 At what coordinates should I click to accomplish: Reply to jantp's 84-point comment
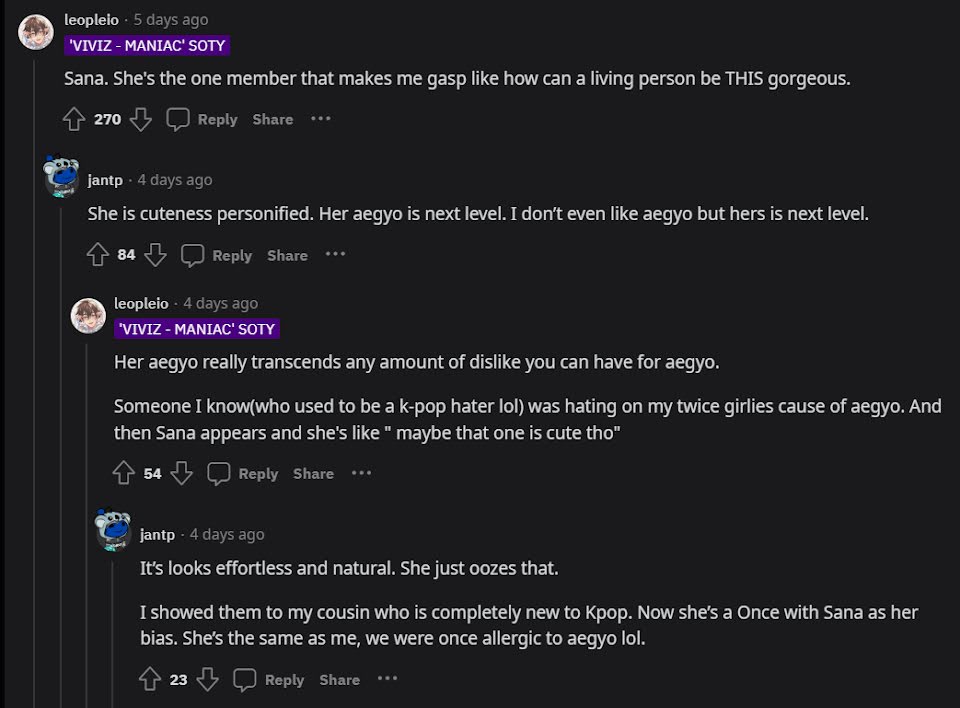(218, 255)
